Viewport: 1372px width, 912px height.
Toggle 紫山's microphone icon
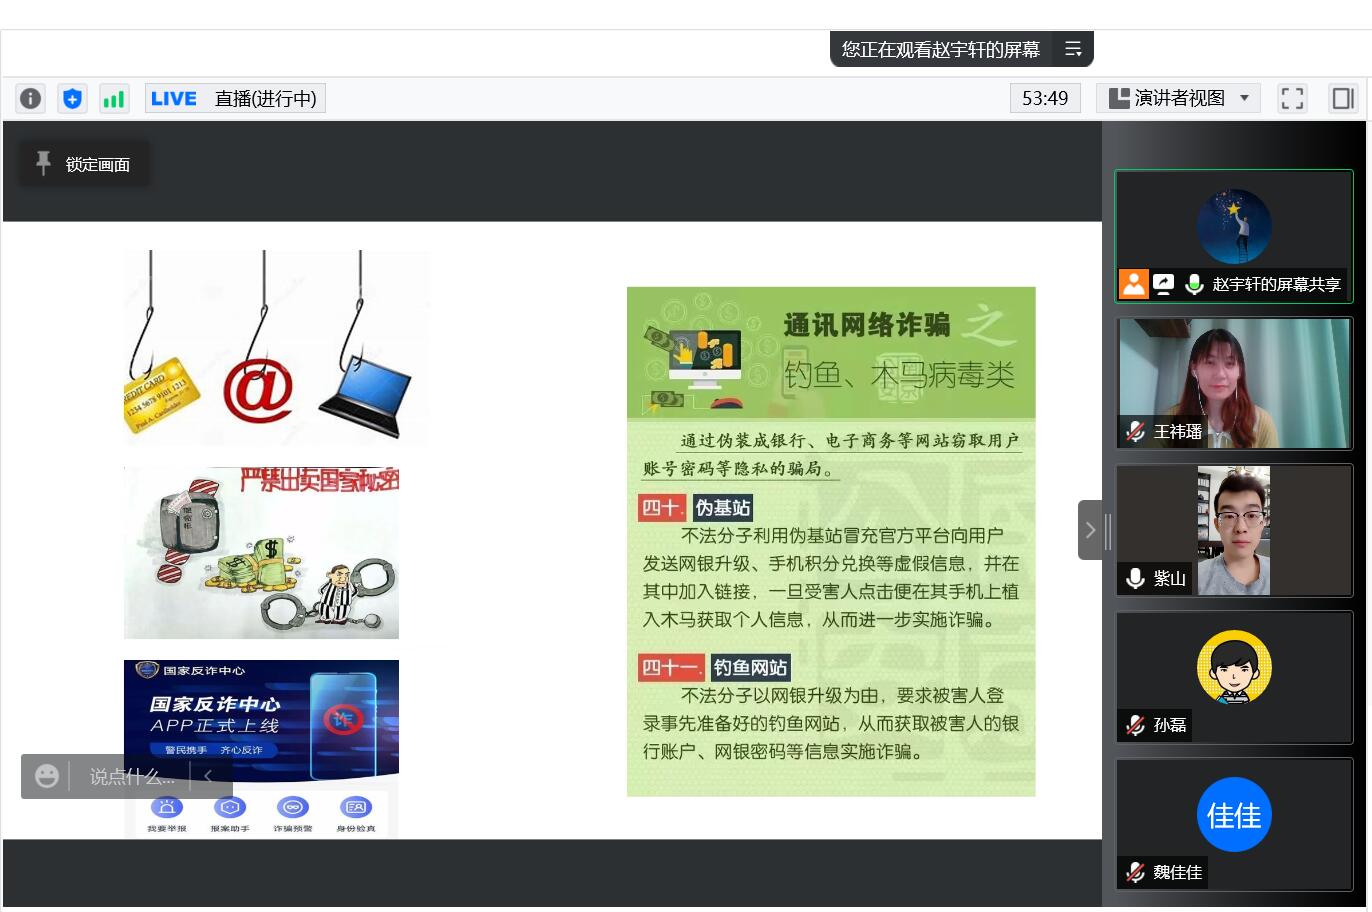point(1135,578)
